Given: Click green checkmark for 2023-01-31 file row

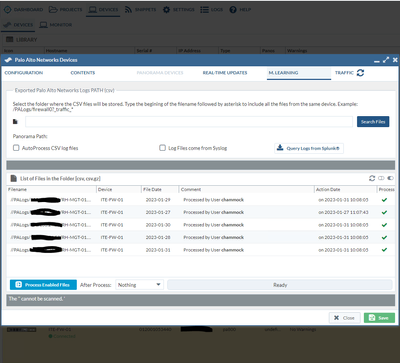Looking at the screenshot, I should (384, 250).
